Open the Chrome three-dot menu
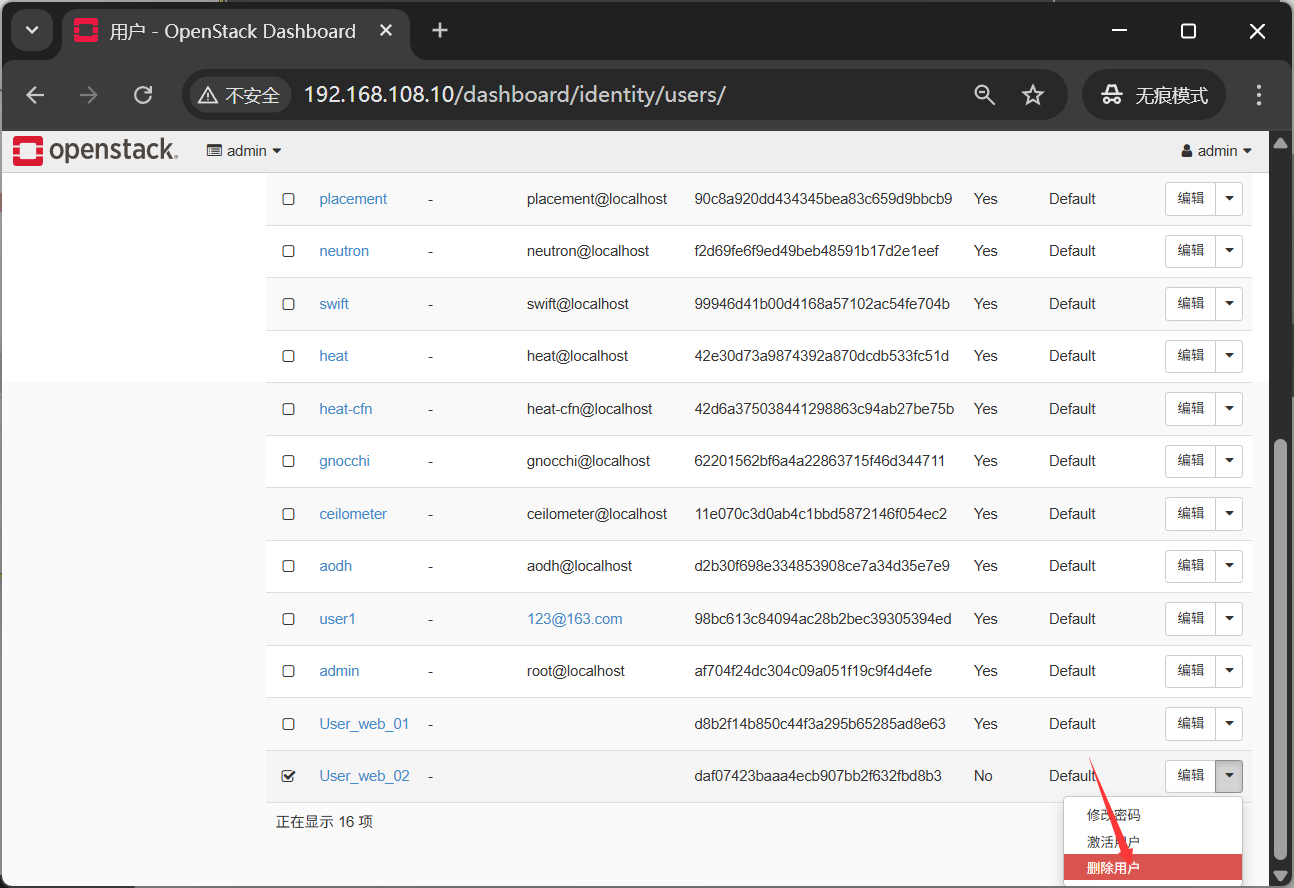 1259,95
